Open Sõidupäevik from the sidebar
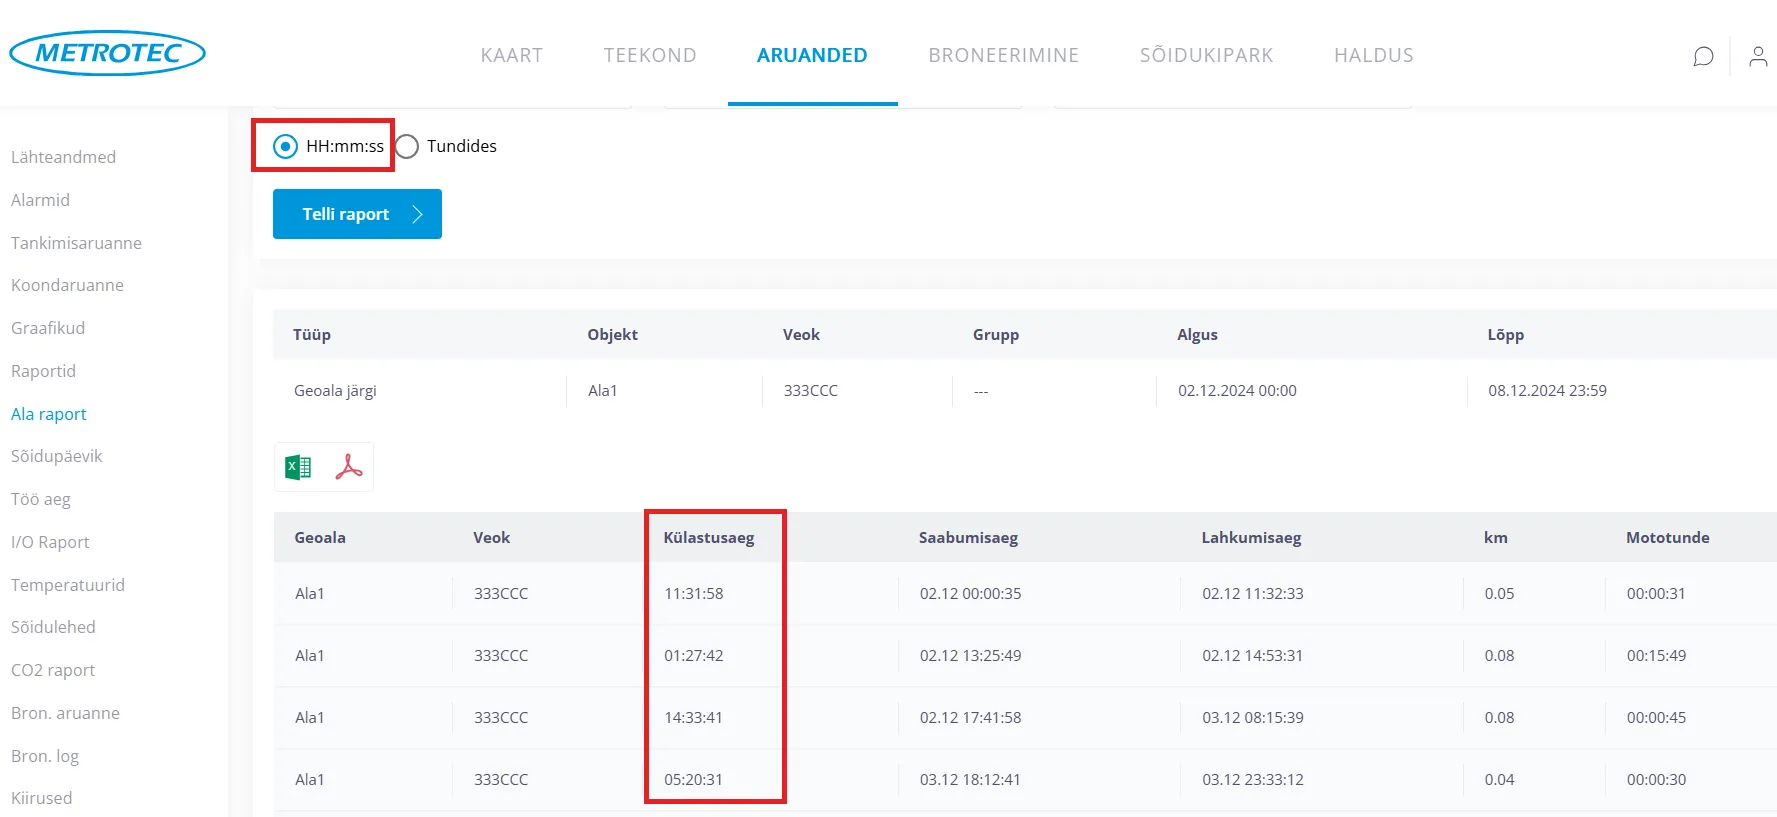The height and width of the screenshot is (817, 1777). (57, 456)
